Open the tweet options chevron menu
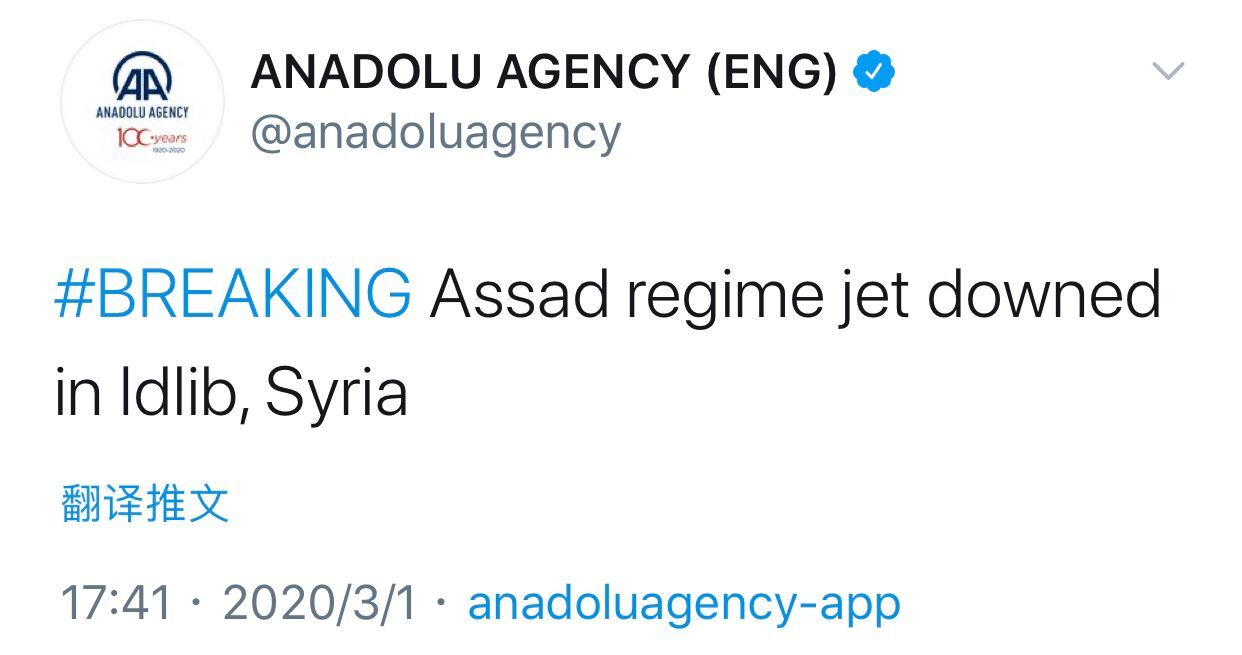 tap(1168, 71)
